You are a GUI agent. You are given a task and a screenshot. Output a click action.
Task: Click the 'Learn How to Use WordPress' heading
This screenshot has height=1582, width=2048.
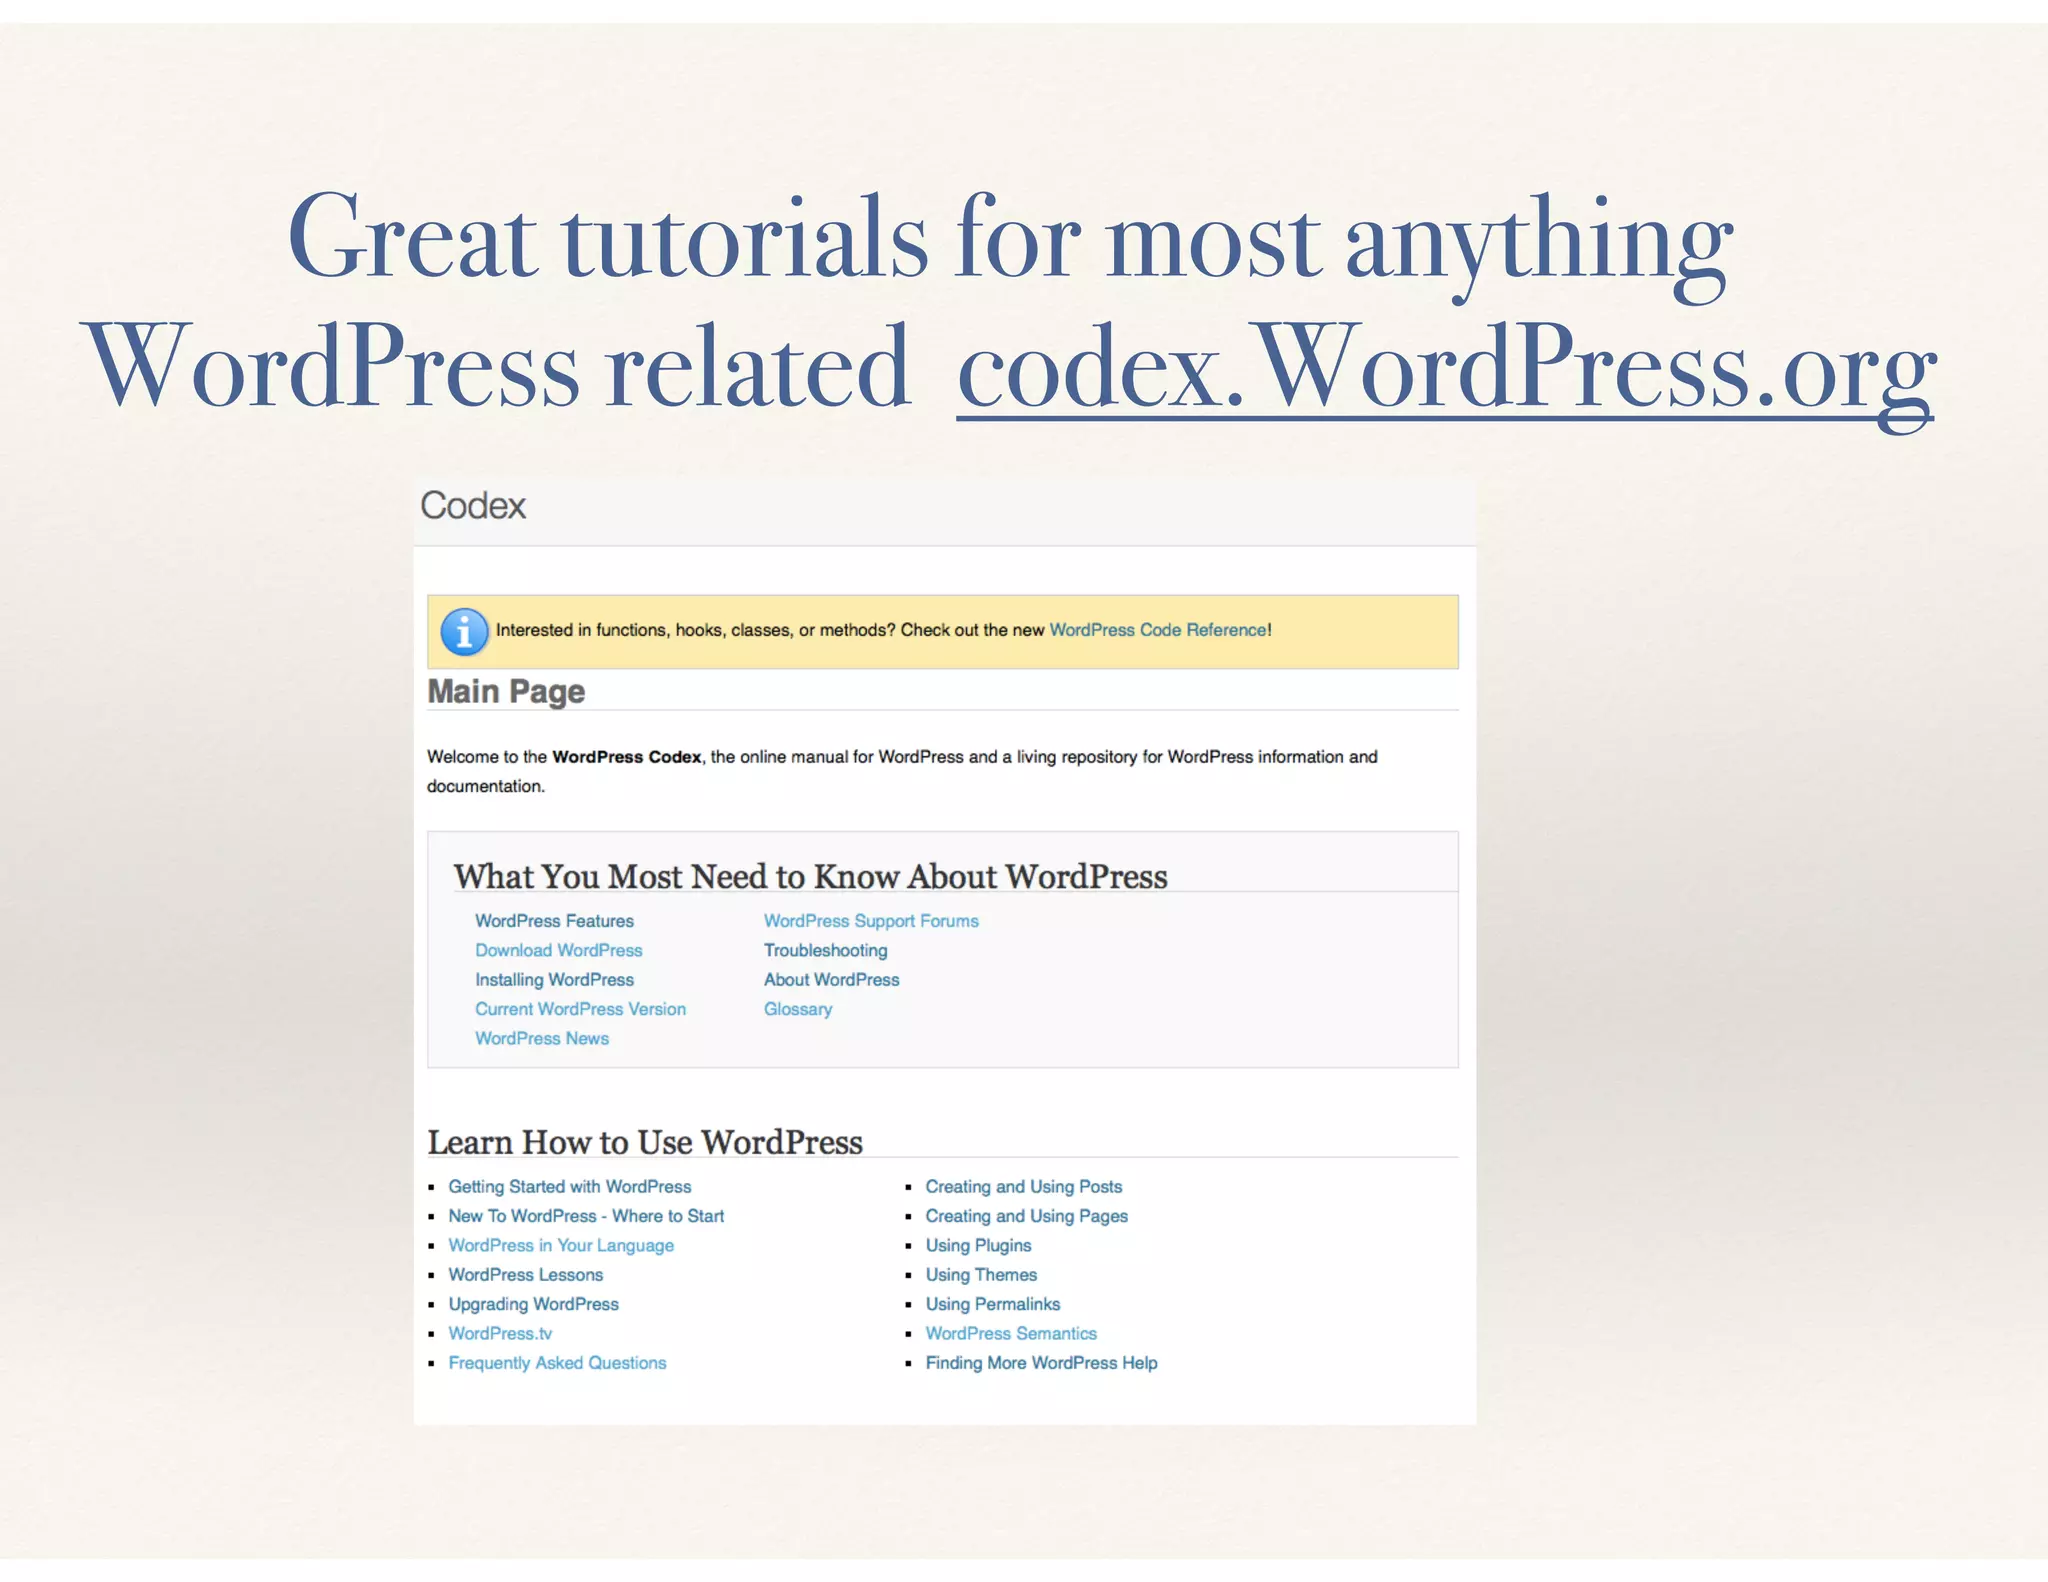coord(645,1142)
